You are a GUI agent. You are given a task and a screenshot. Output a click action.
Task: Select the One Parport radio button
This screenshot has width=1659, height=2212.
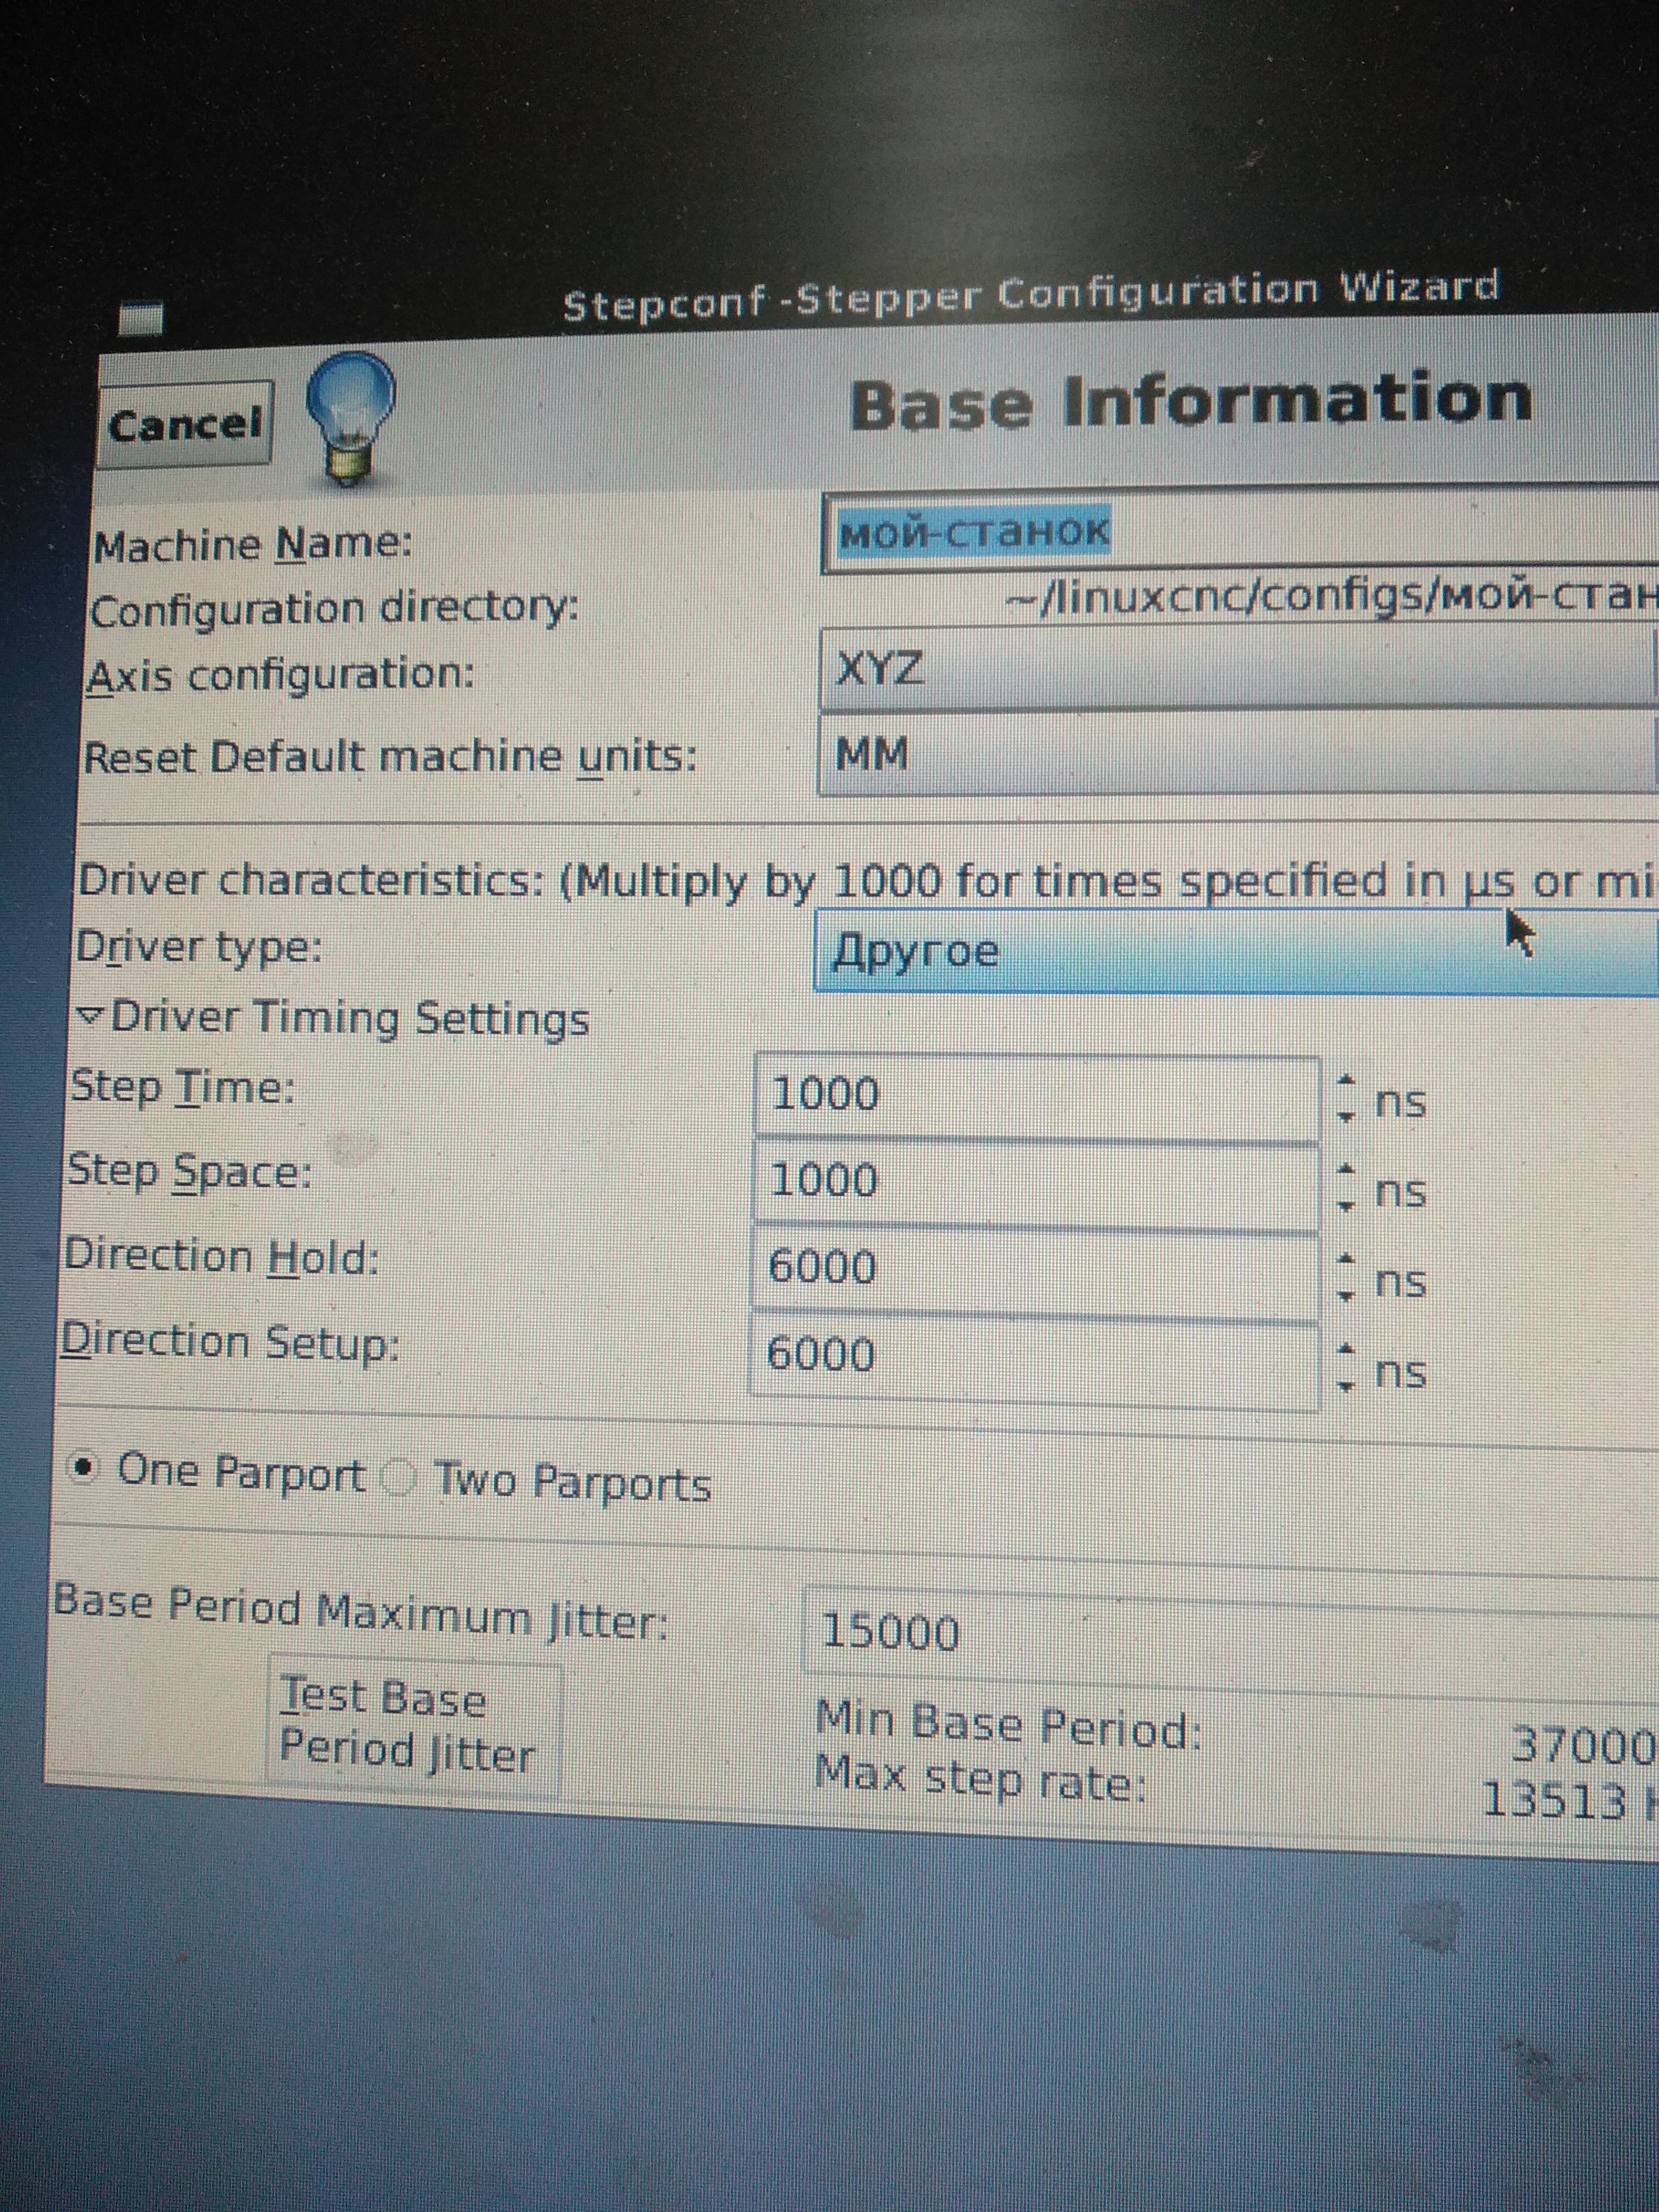click(x=84, y=1468)
